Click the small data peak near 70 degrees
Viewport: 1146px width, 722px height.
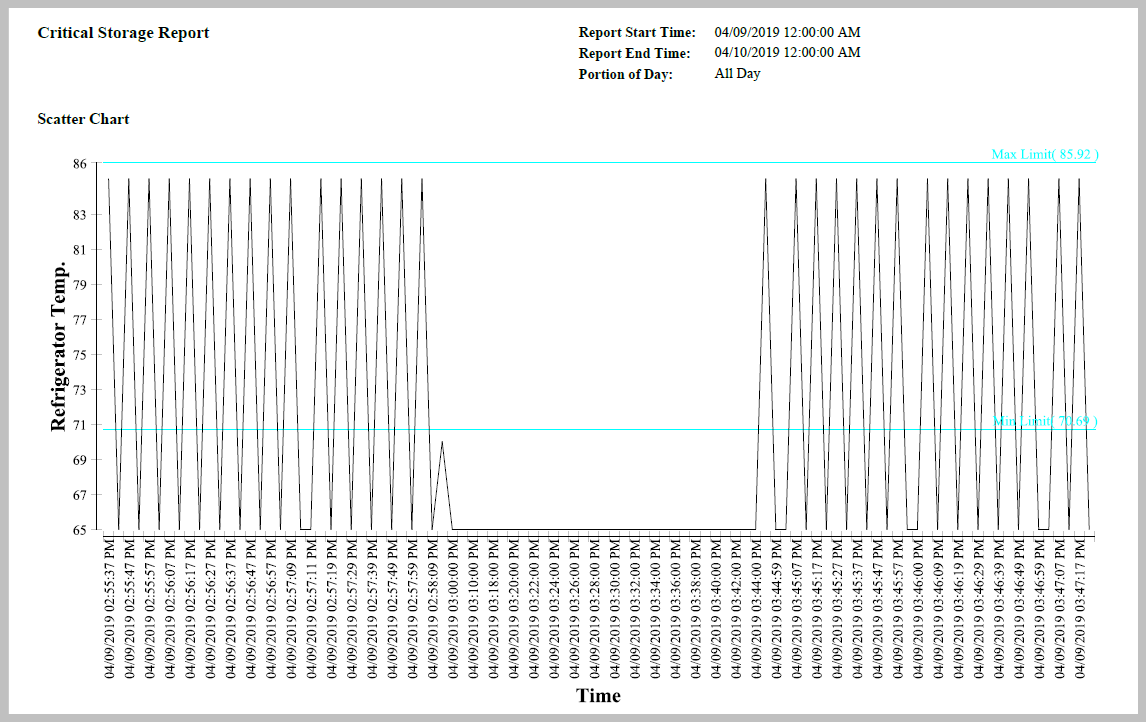point(442,442)
